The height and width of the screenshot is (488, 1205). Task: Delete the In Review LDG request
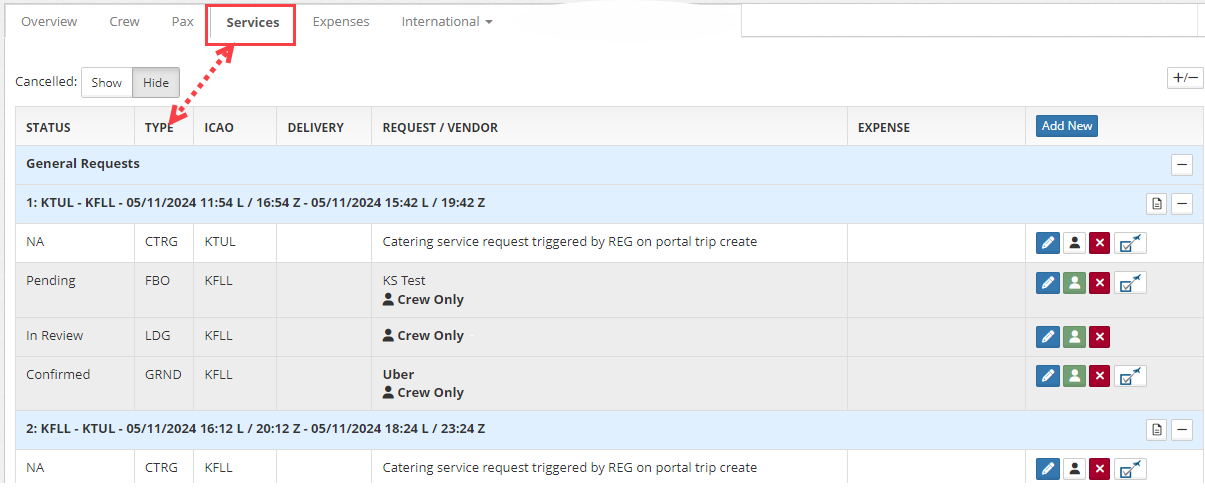click(1100, 337)
